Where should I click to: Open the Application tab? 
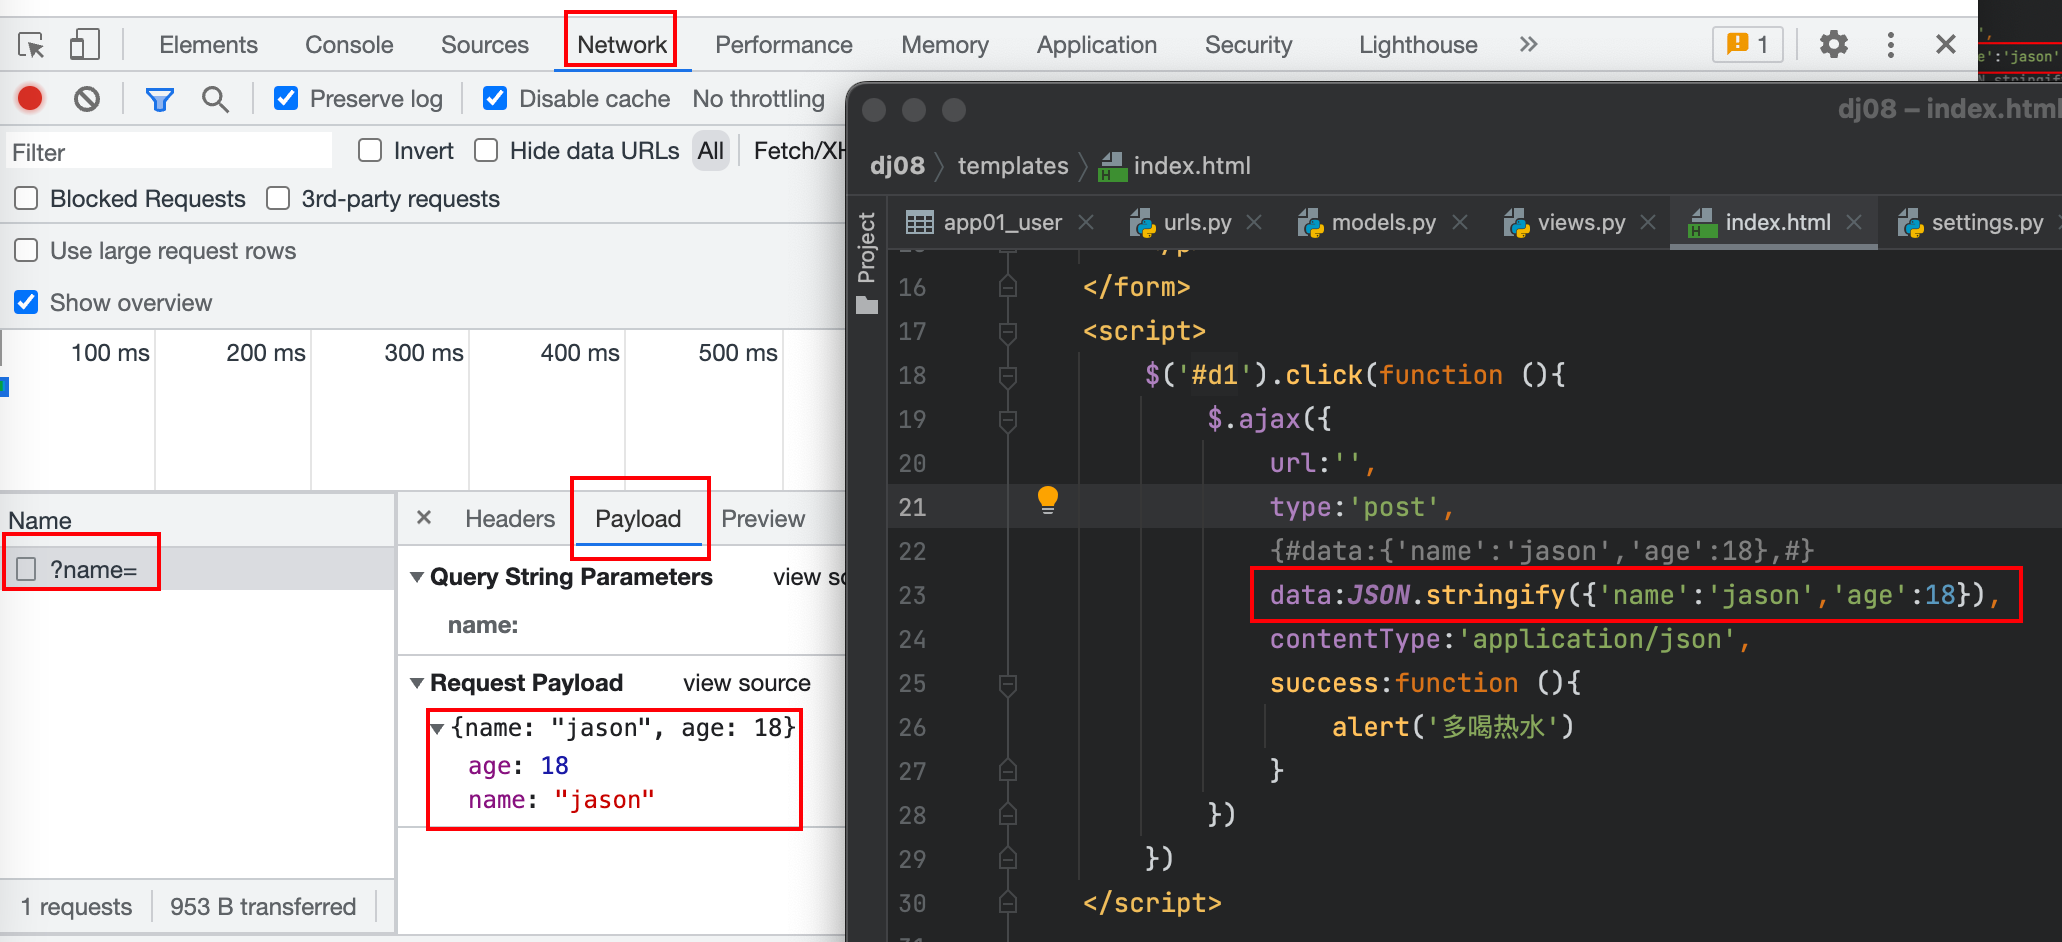coord(1097,45)
